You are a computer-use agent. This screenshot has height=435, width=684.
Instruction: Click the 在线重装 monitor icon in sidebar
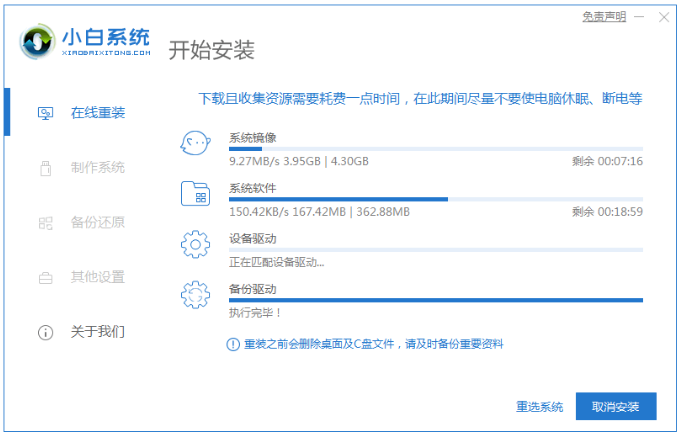45,113
